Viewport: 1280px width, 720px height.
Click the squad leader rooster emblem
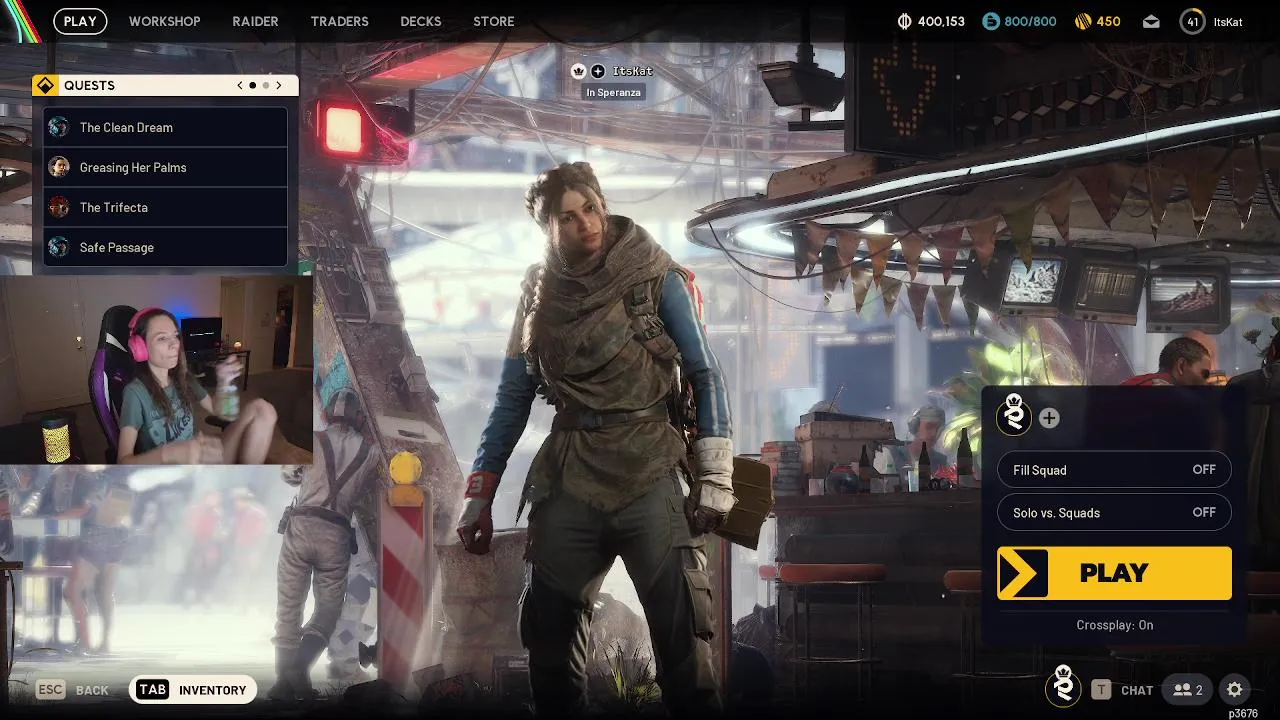point(1014,415)
